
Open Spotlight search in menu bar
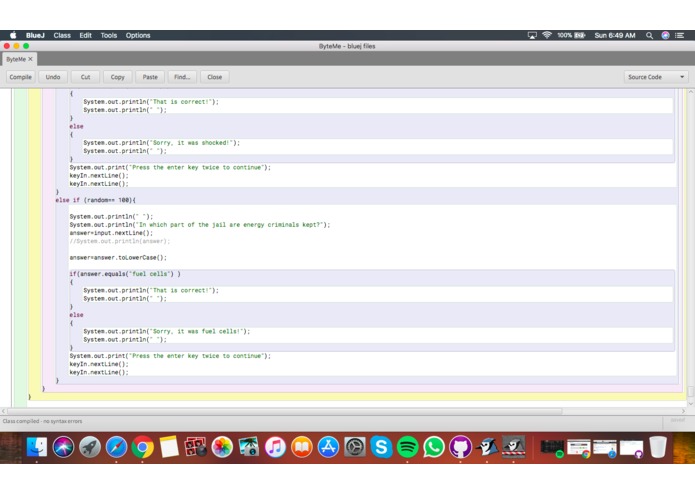point(649,35)
